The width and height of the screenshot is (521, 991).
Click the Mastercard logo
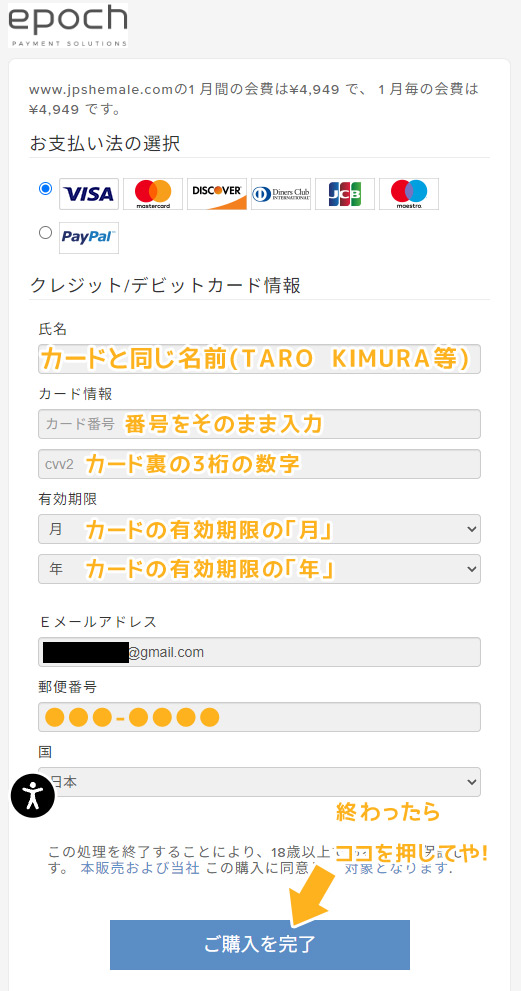[x=153, y=194]
